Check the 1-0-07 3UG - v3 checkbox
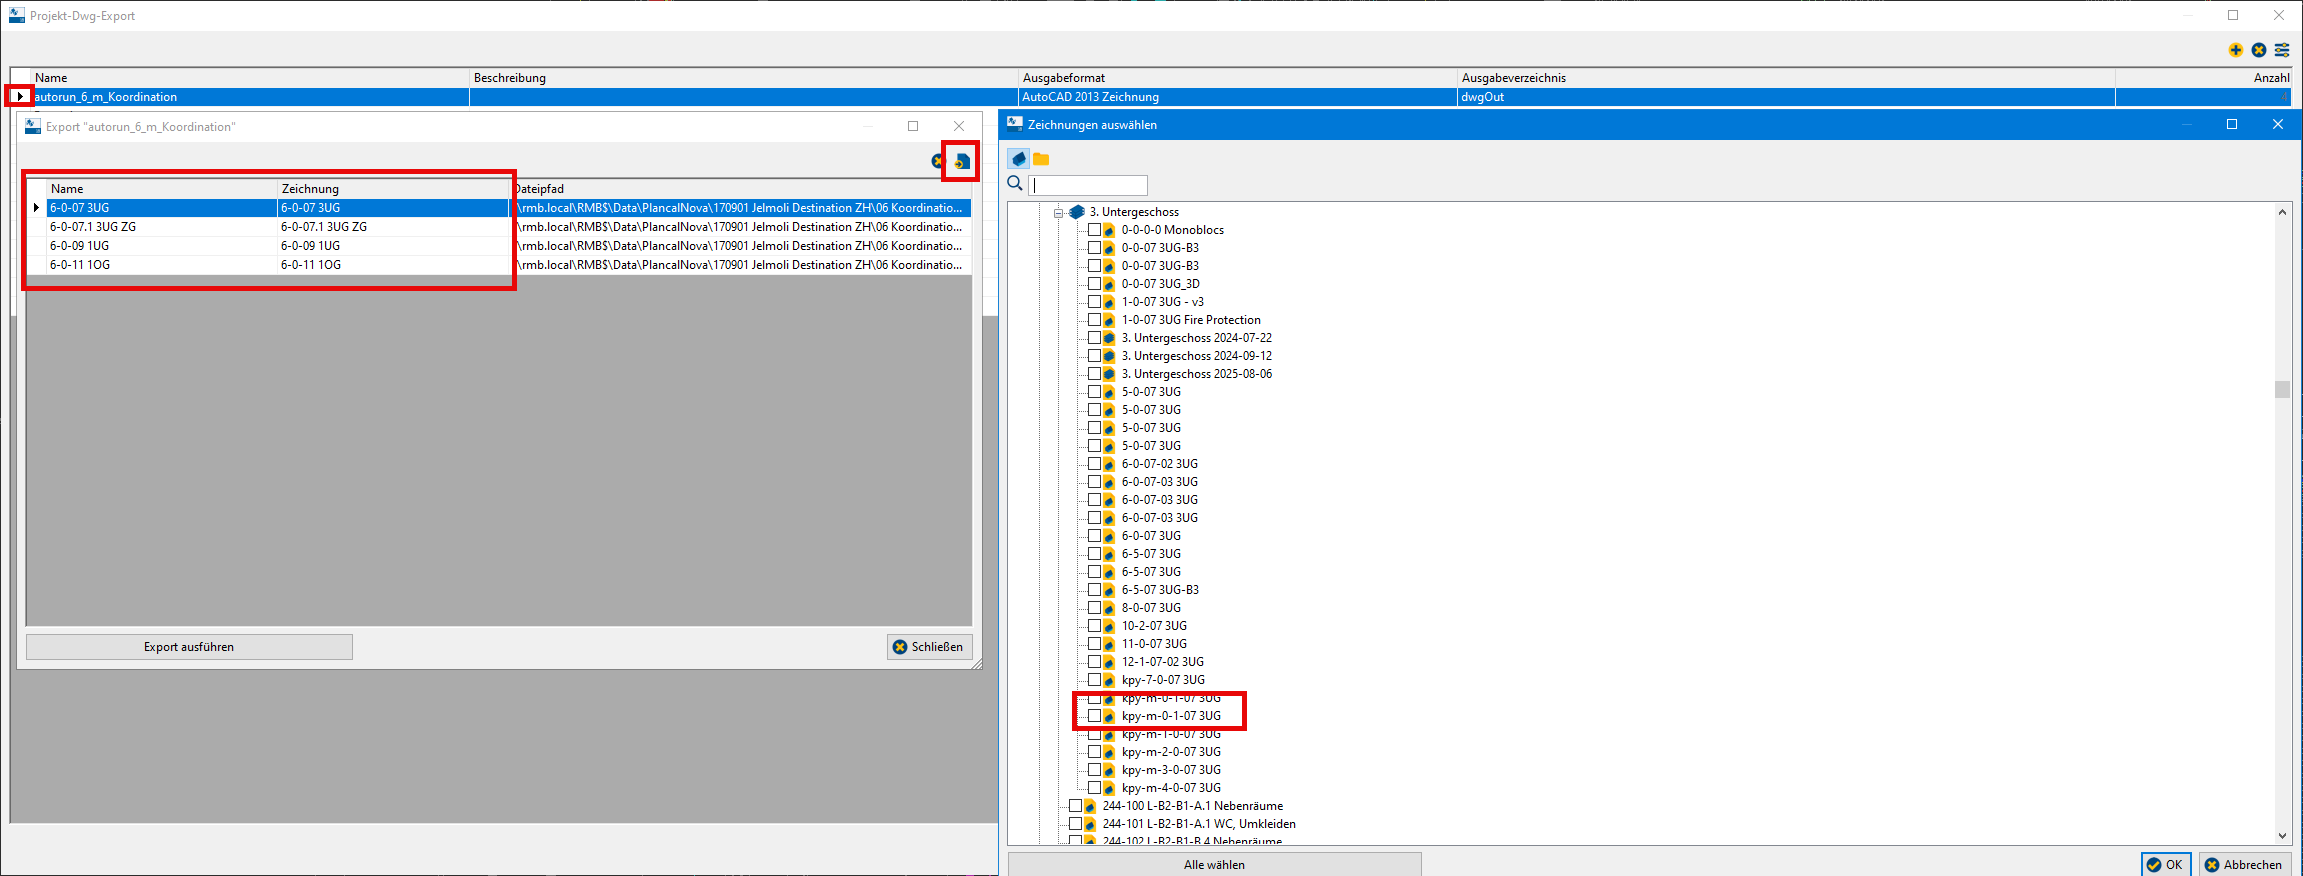The height and width of the screenshot is (876, 2303). click(x=1094, y=302)
